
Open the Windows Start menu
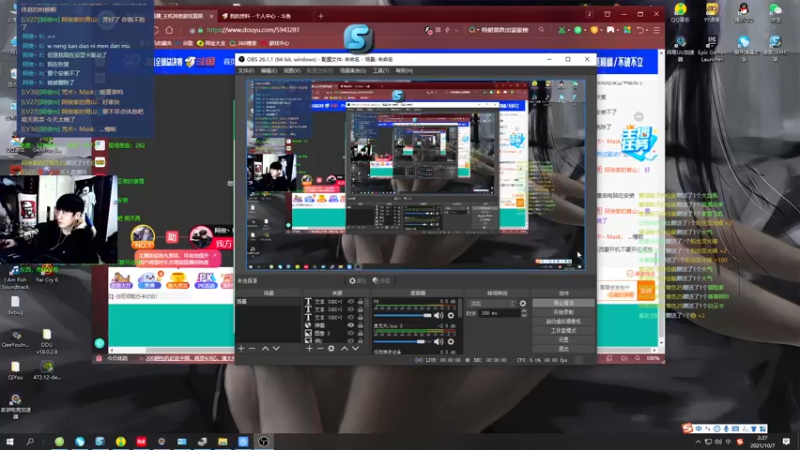click(x=10, y=441)
